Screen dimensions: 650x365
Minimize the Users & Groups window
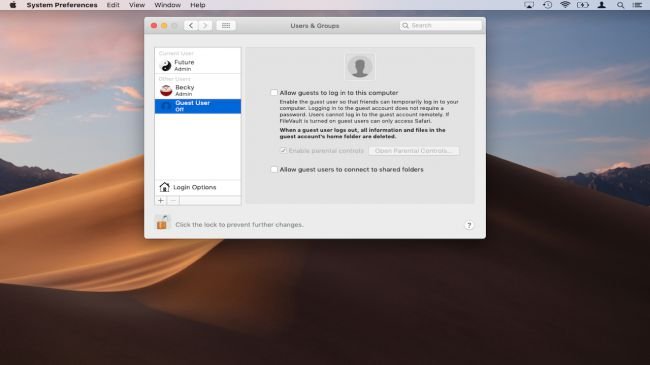point(164,26)
